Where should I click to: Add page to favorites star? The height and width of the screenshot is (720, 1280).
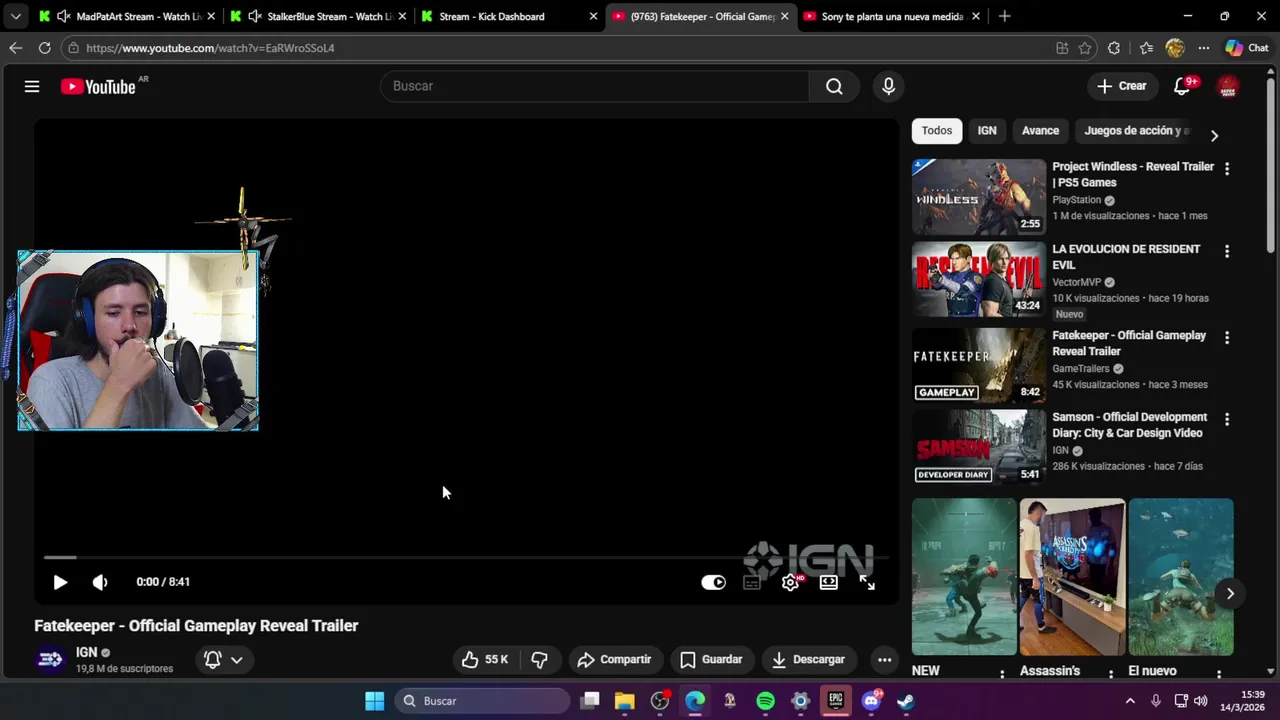[1085, 48]
